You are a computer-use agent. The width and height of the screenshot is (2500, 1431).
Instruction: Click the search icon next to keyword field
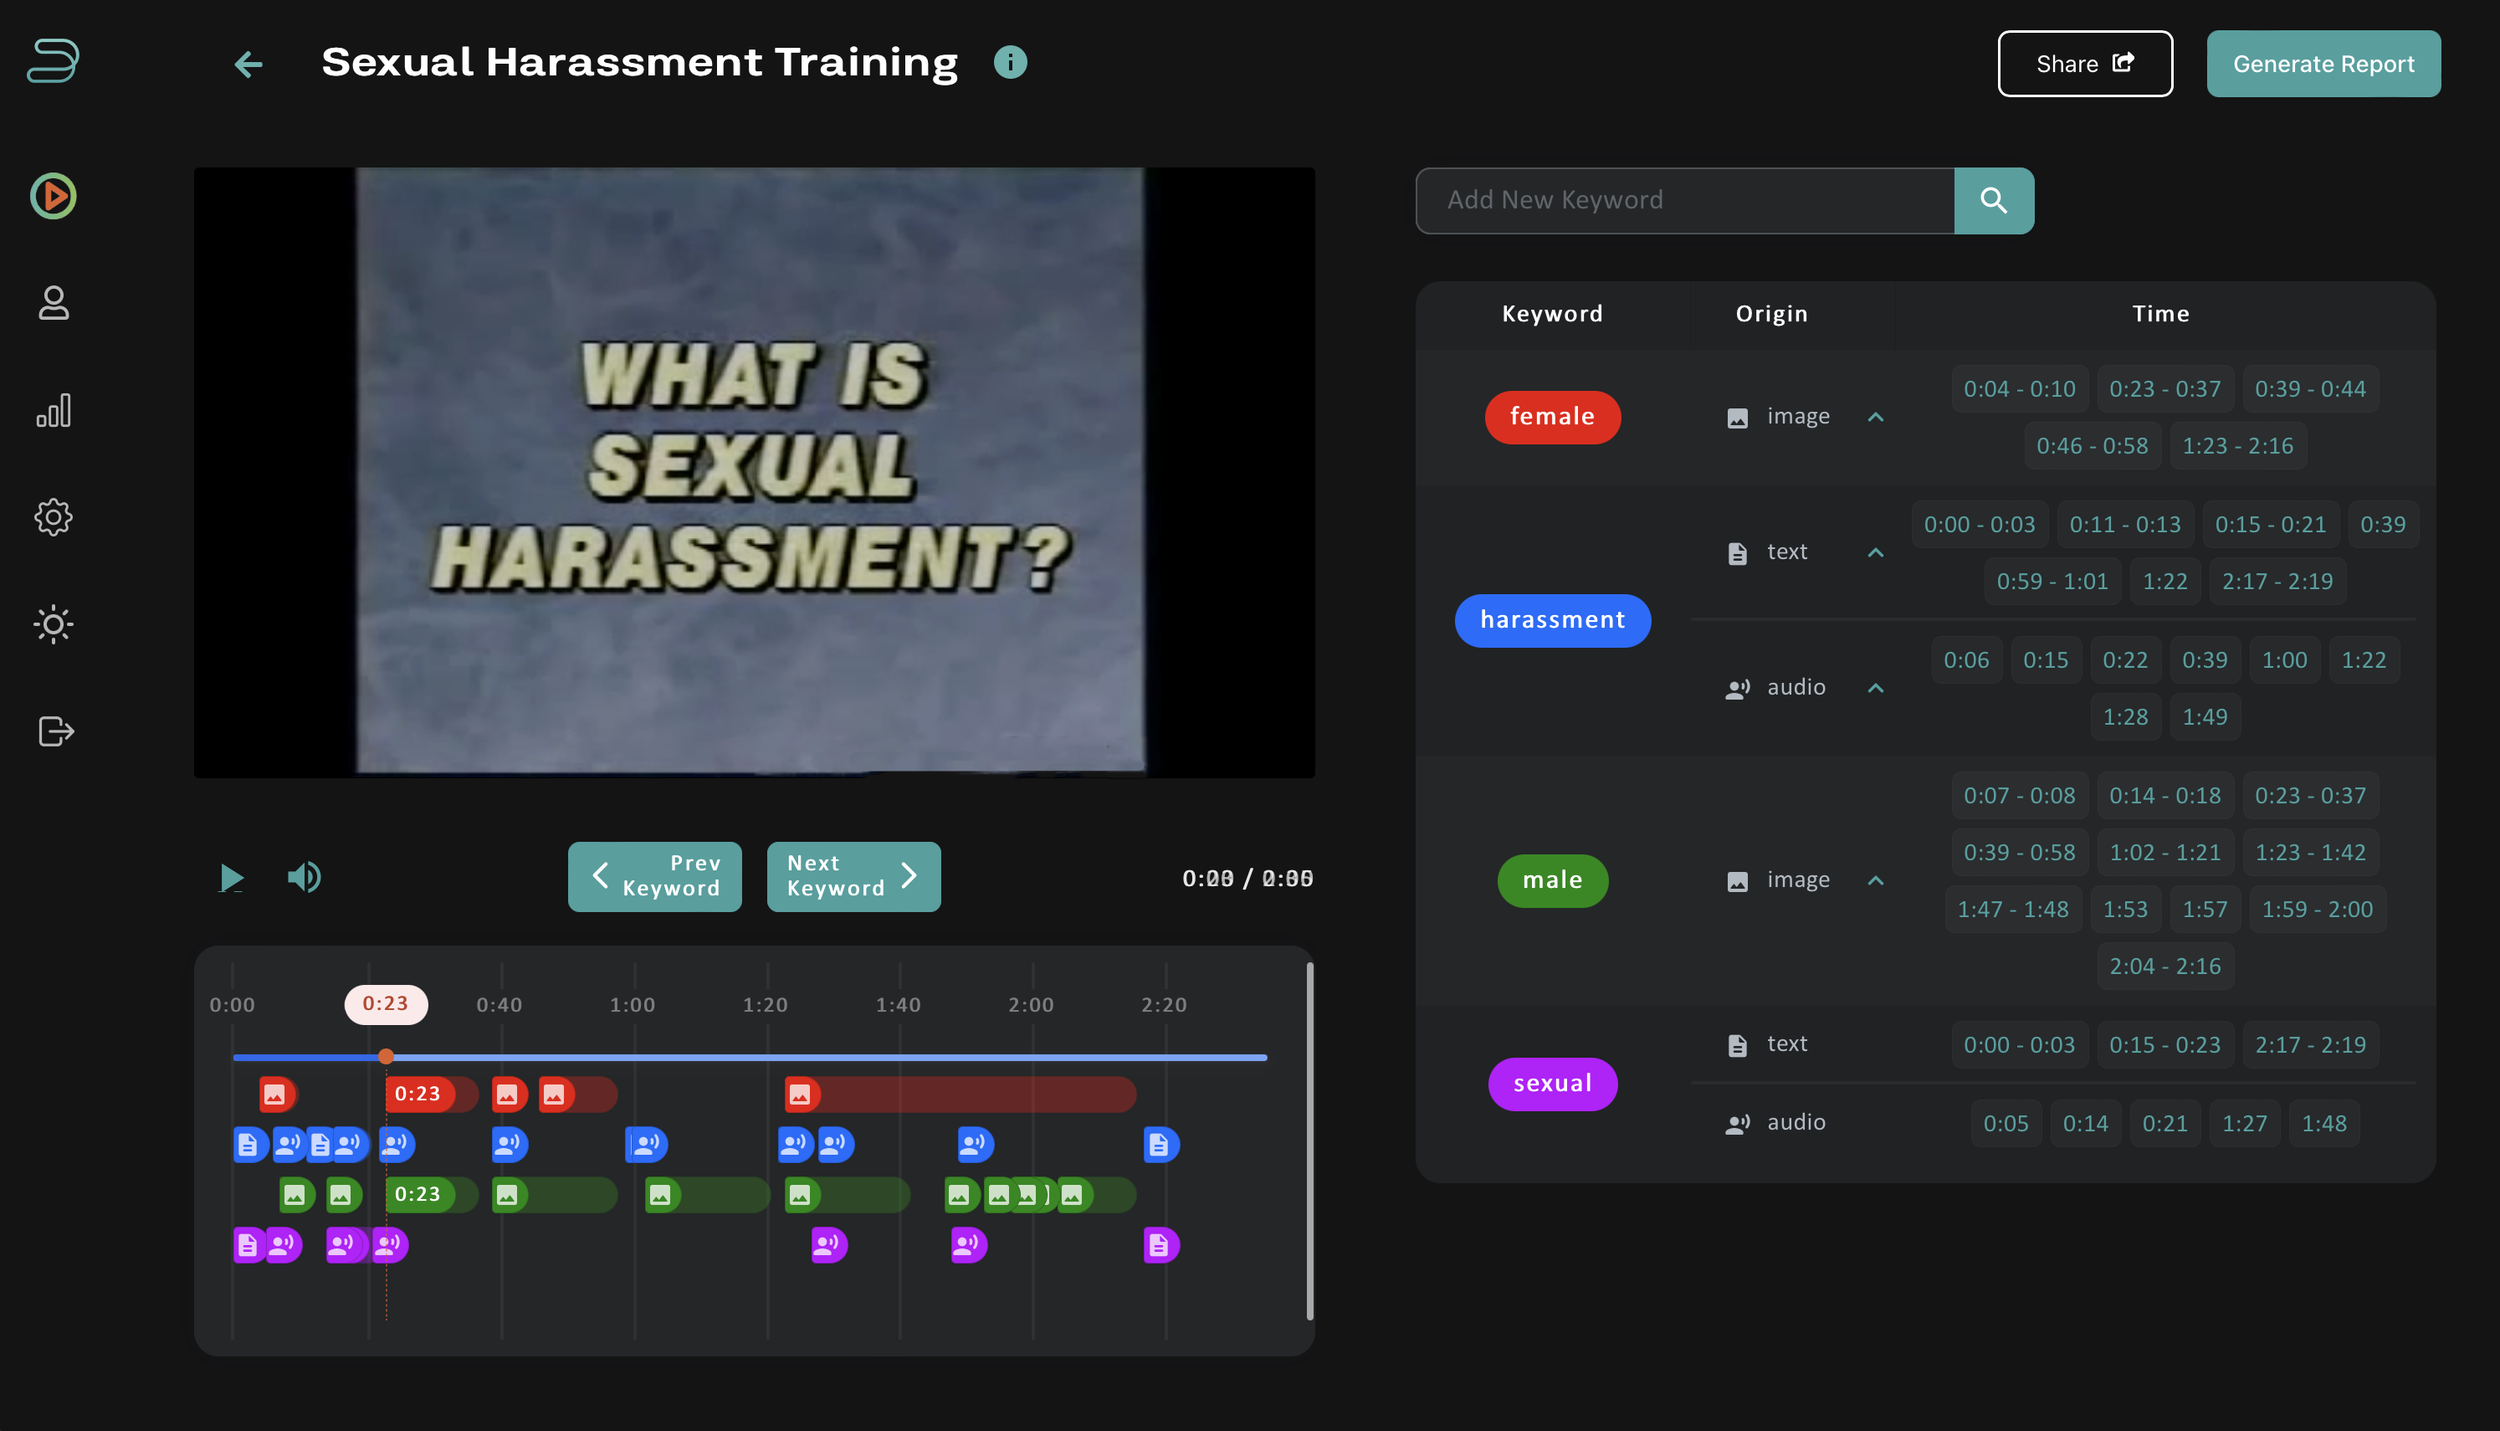pos(1993,200)
